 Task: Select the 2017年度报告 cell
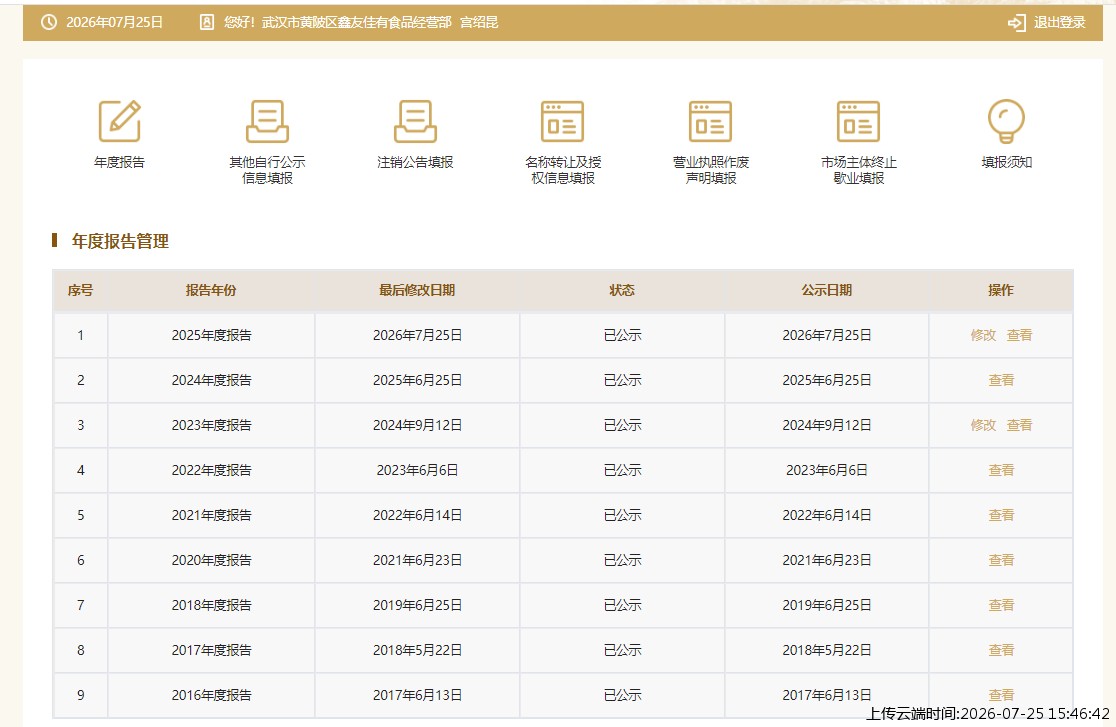pos(211,650)
